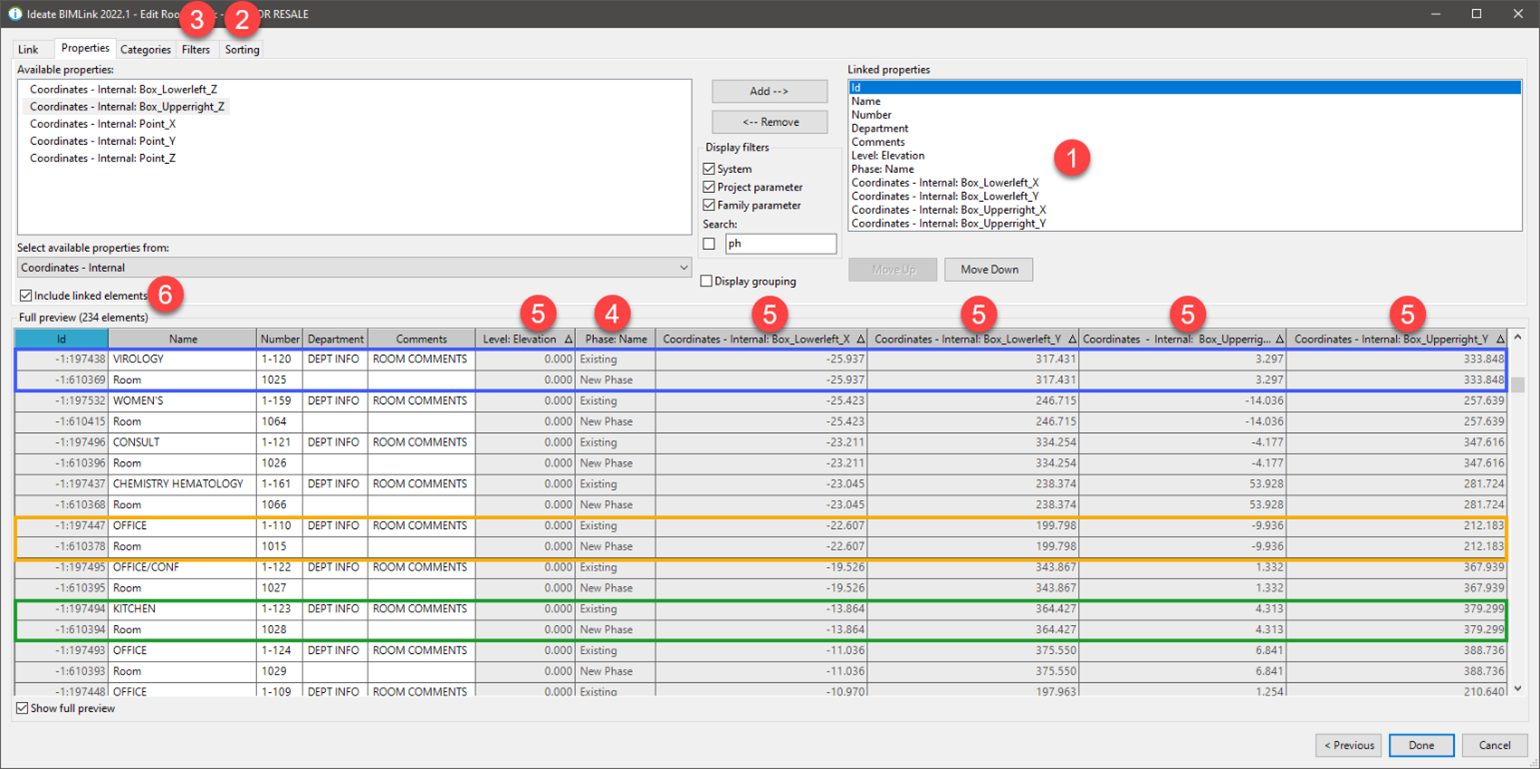Viewport: 1540px width, 769px height.
Task: Click the Search input field containing ph
Action: click(x=780, y=243)
